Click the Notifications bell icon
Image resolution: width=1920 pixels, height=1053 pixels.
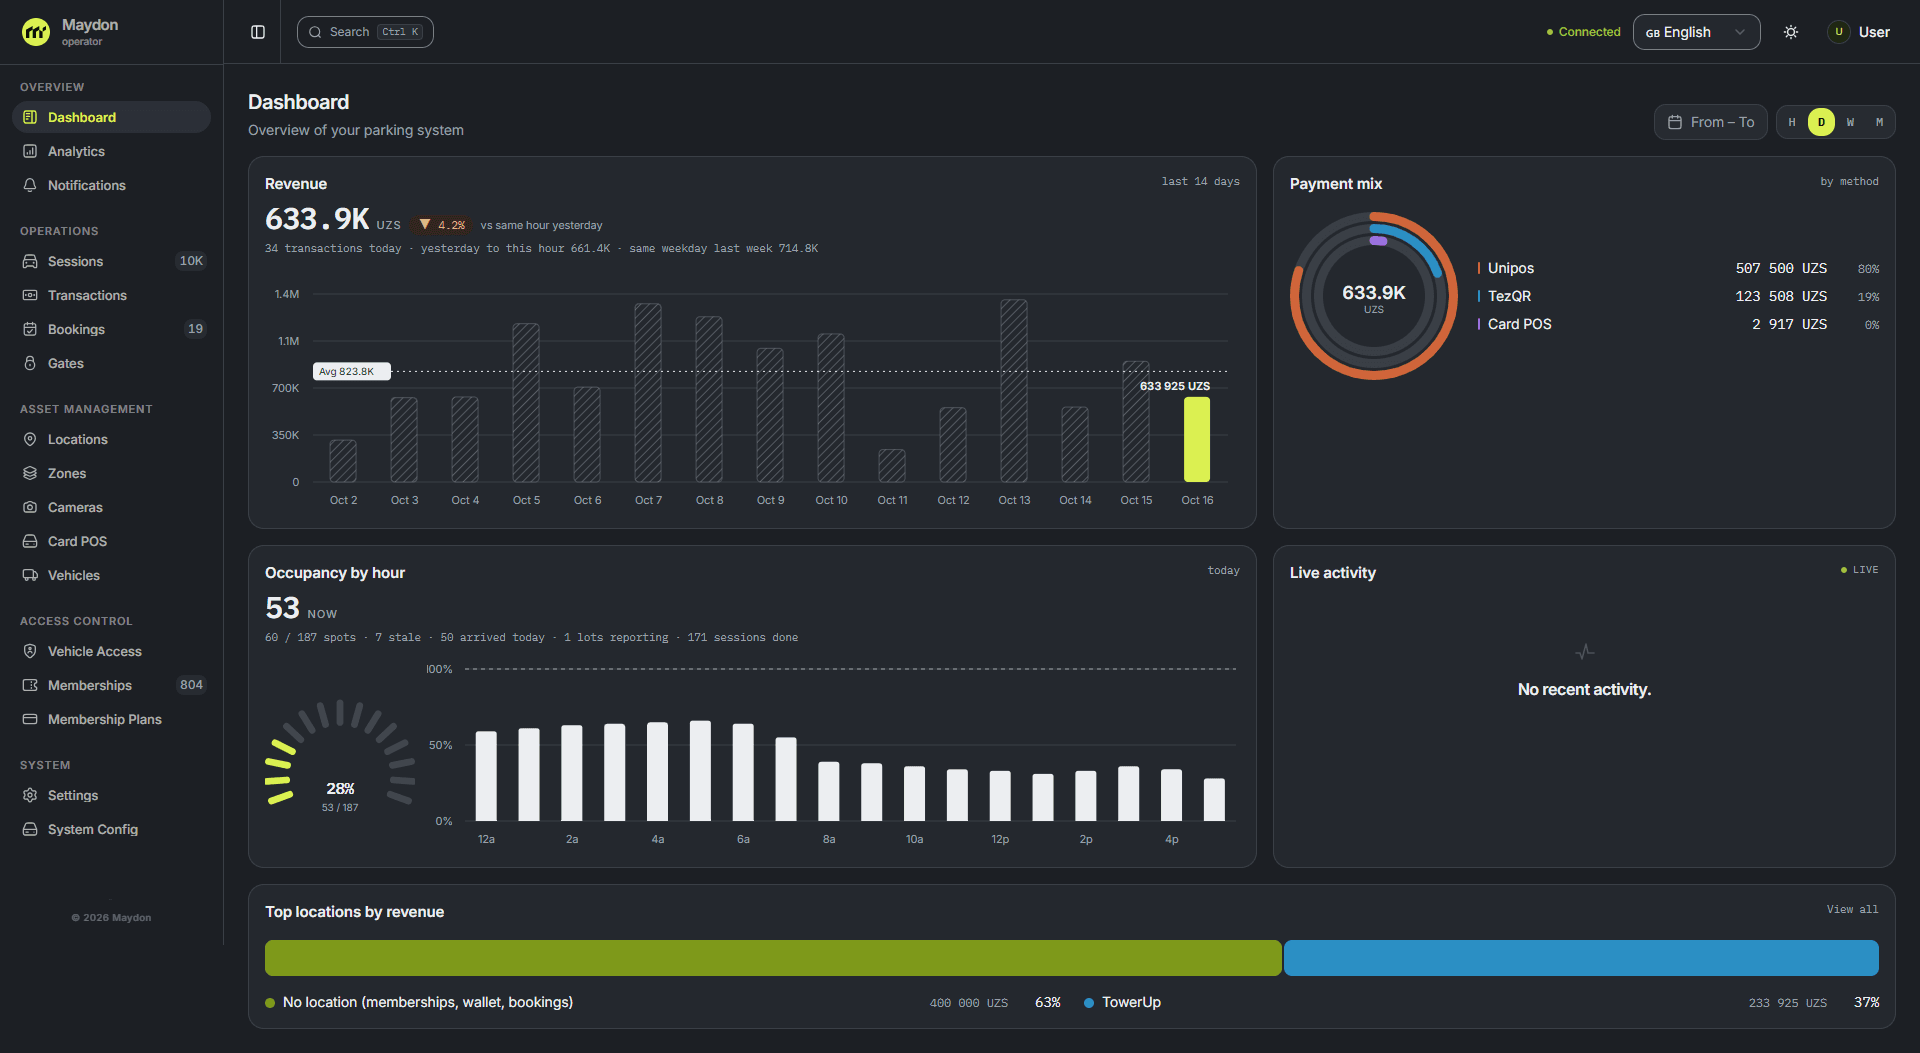click(x=30, y=185)
